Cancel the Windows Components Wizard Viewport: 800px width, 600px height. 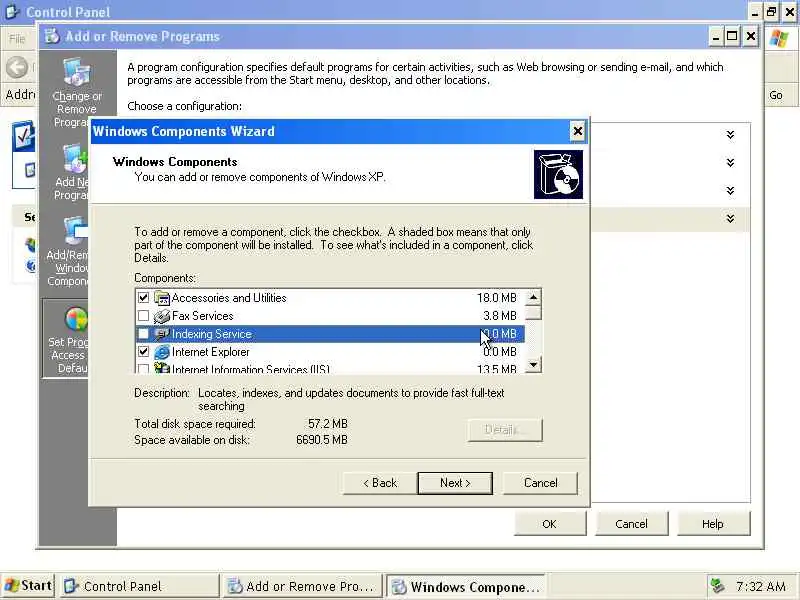pyautogui.click(x=540, y=483)
